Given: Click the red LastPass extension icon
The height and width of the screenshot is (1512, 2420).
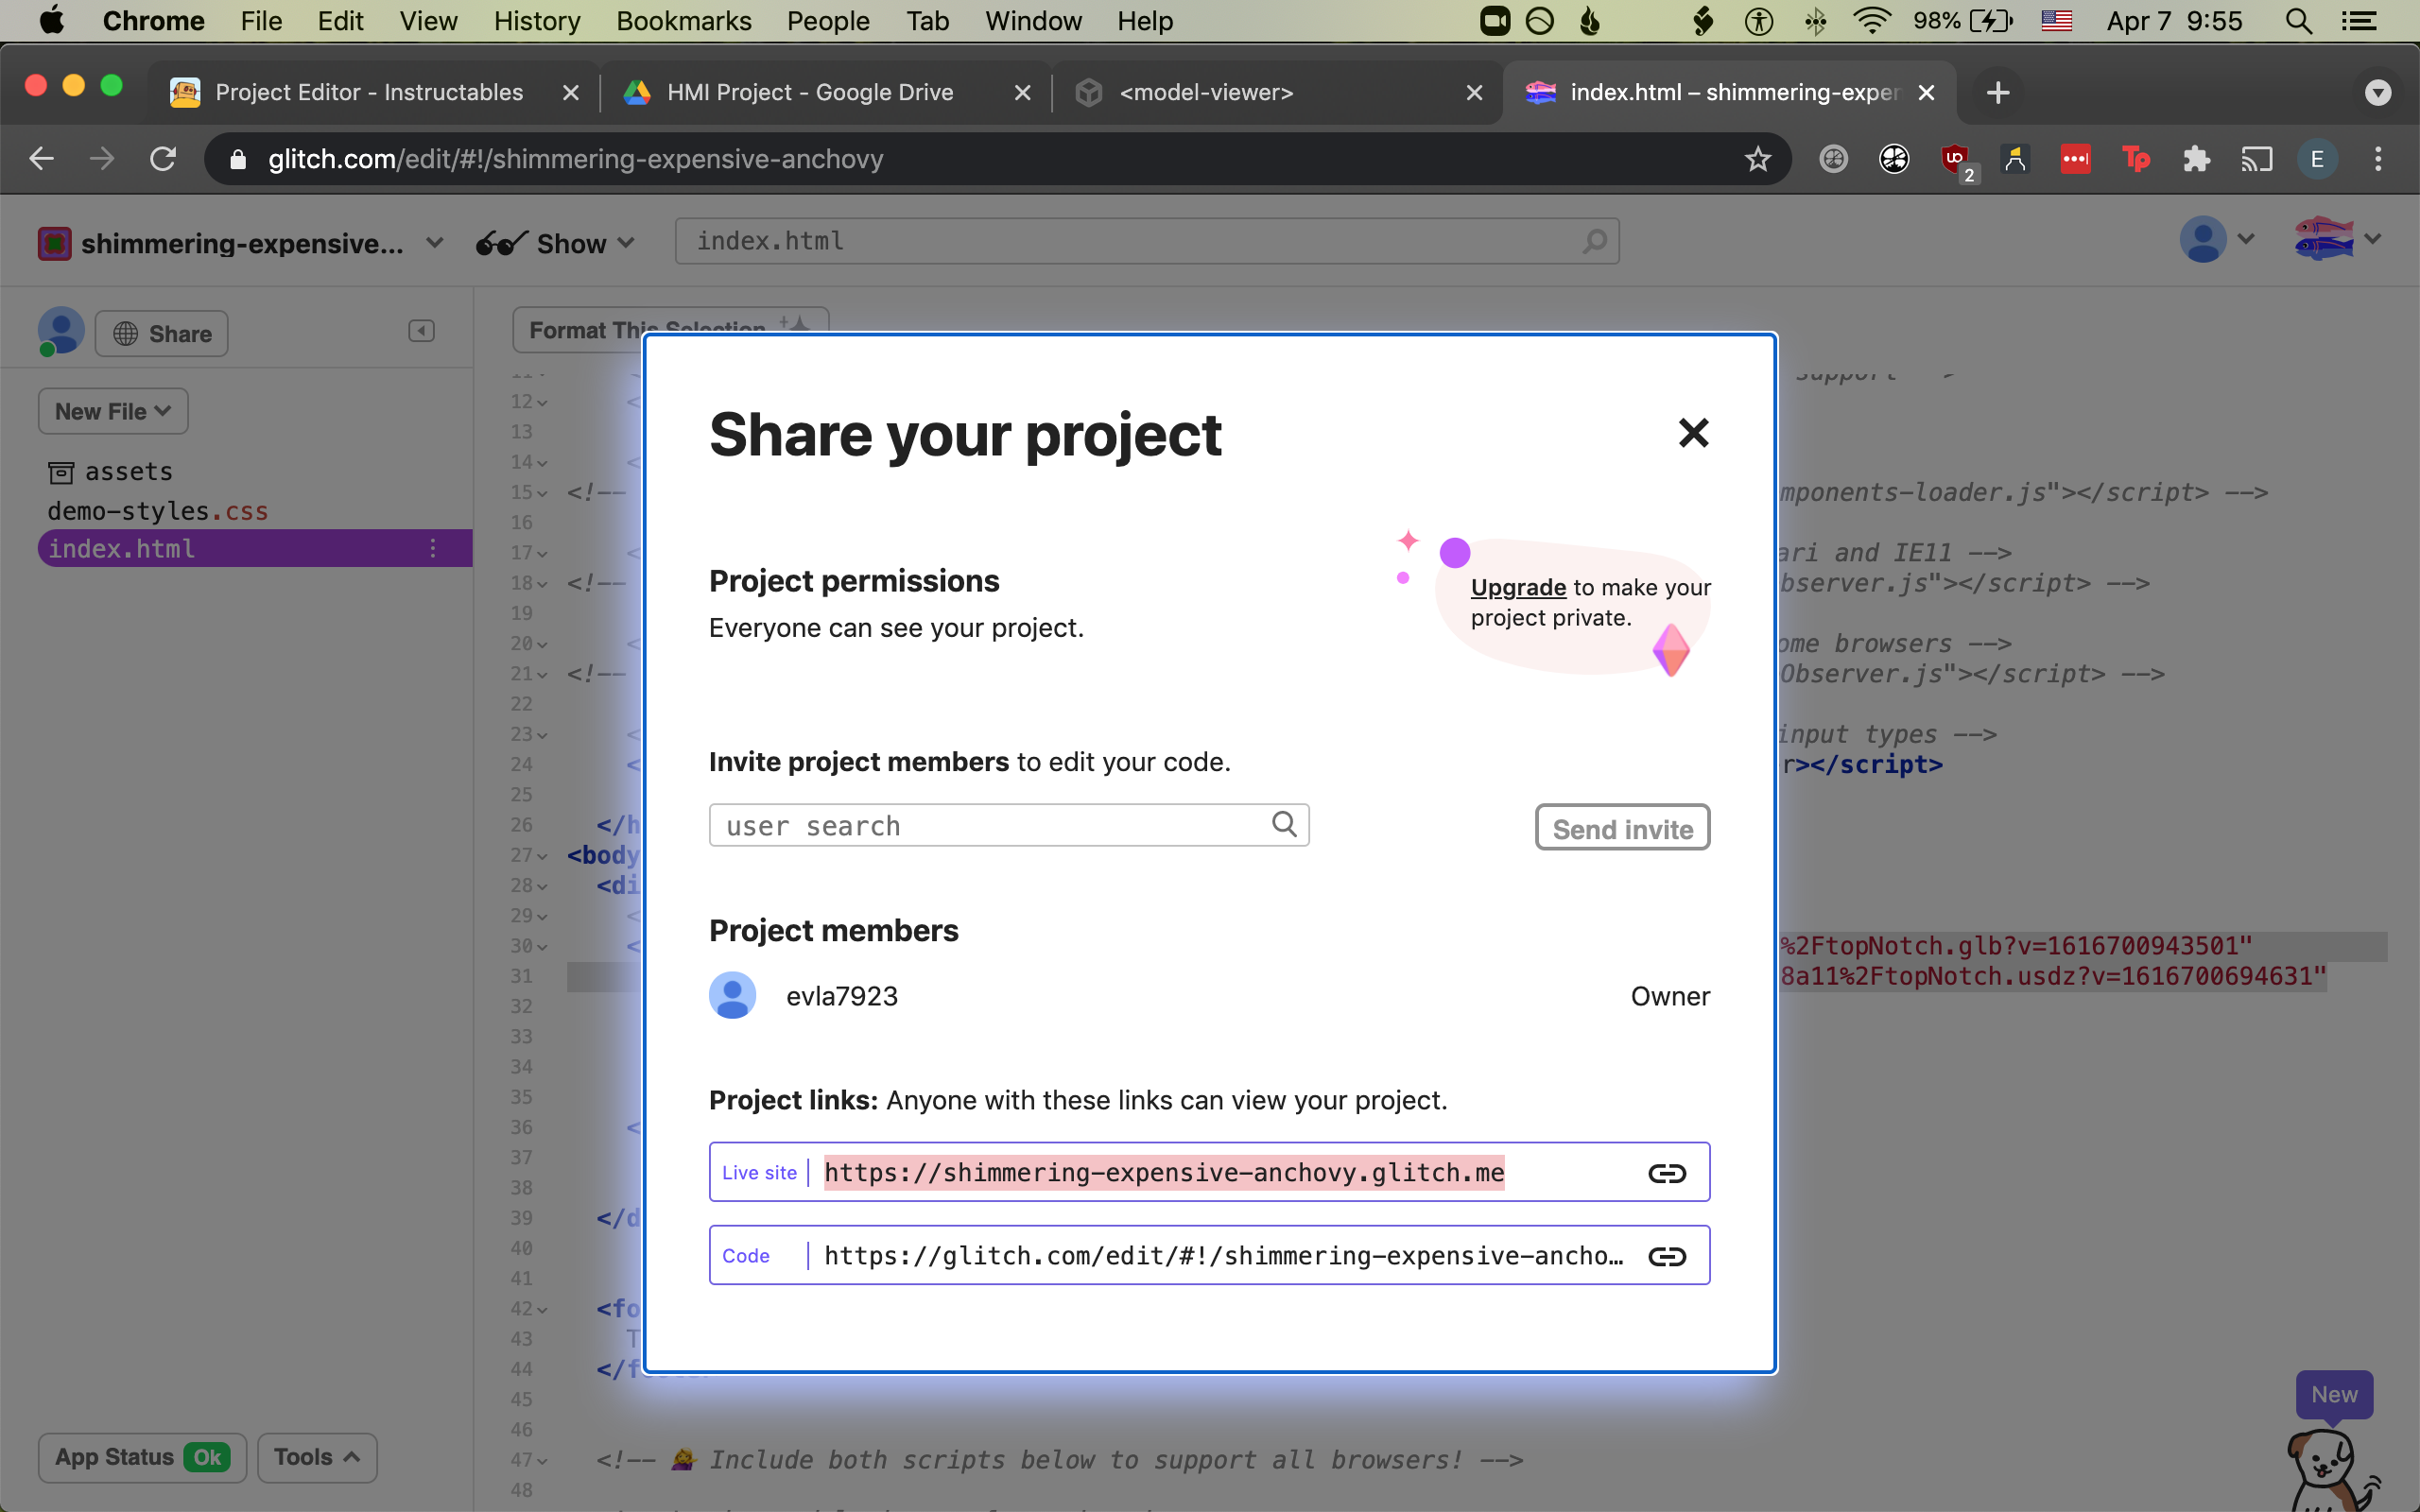Looking at the screenshot, I should tap(2076, 159).
